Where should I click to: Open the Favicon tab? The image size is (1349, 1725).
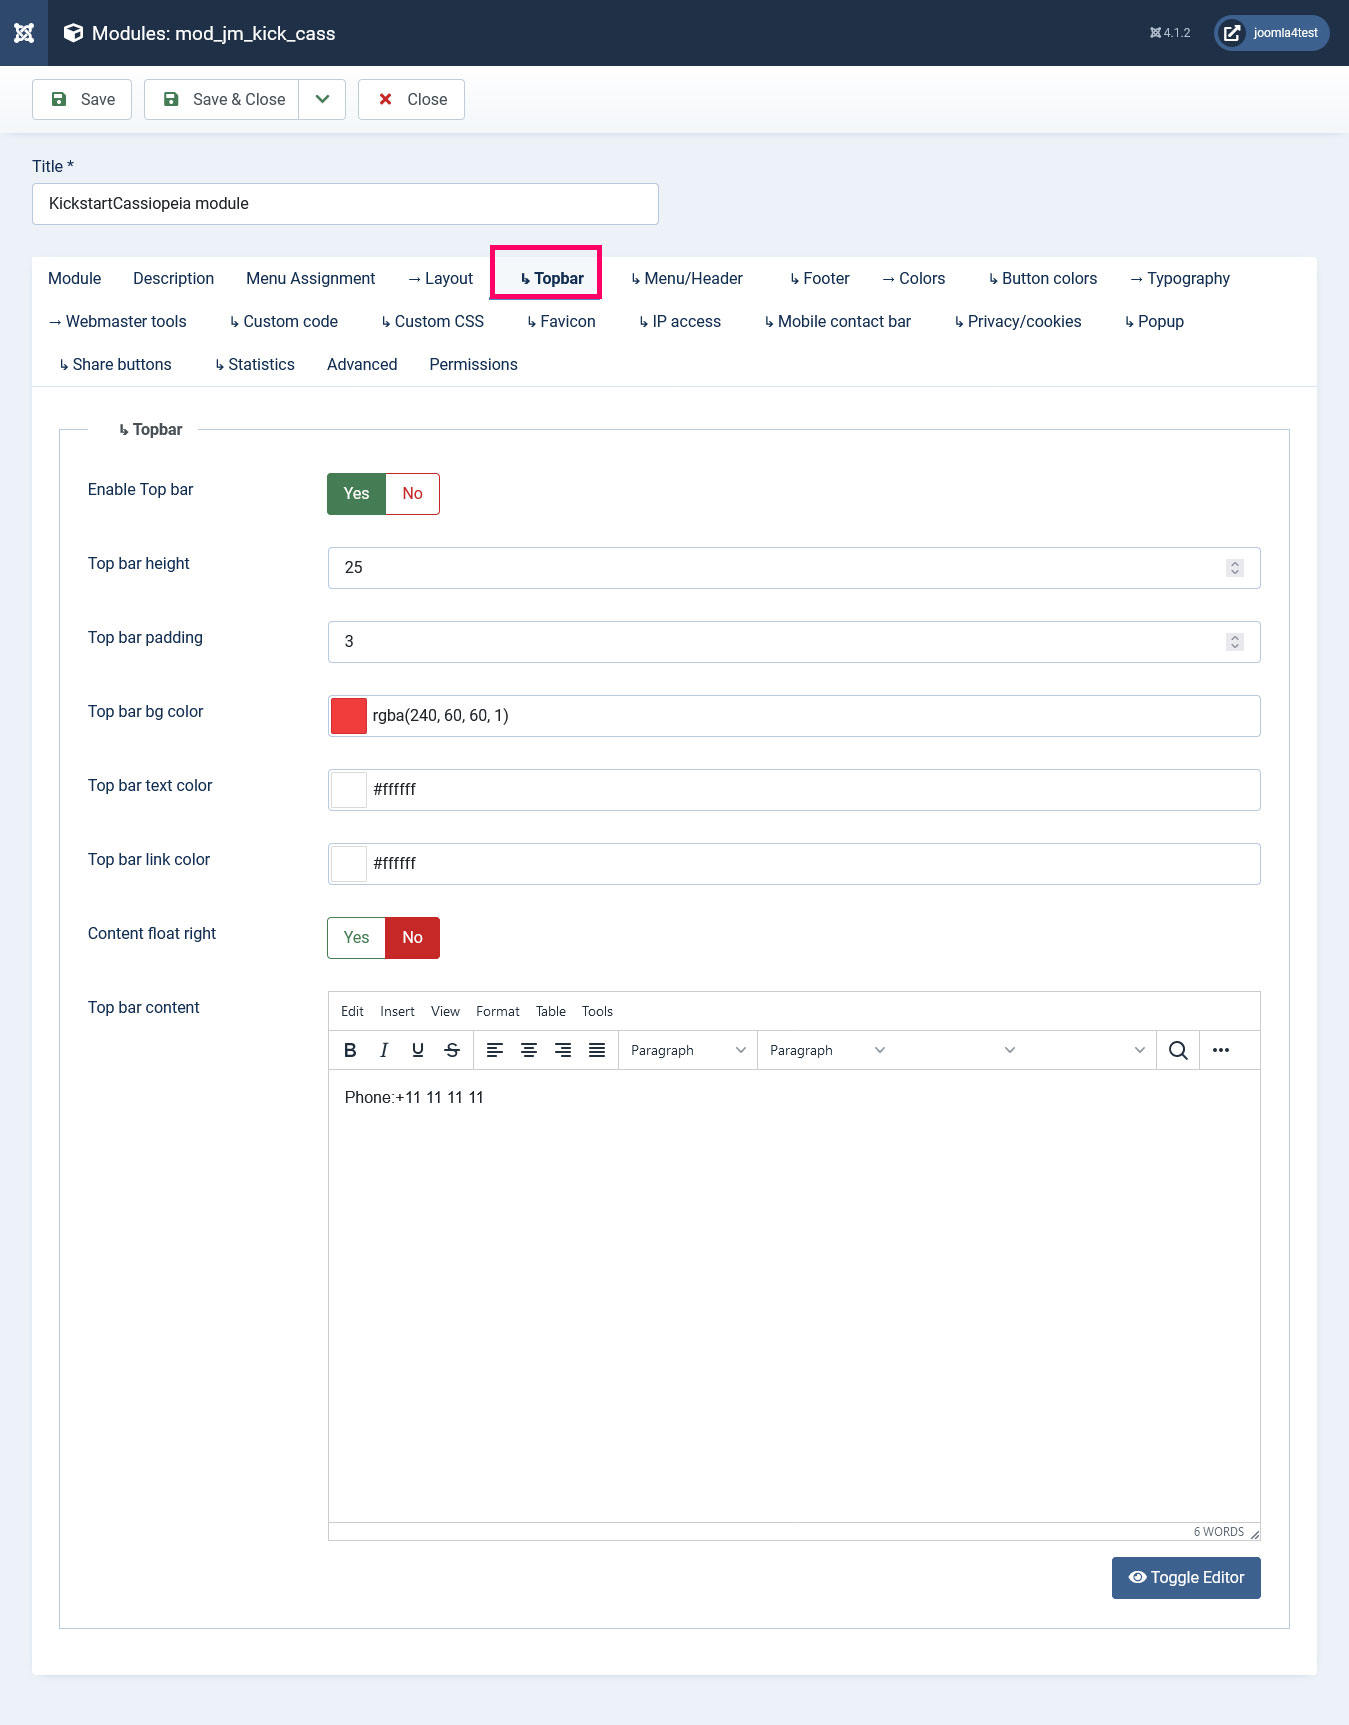point(561,322)
